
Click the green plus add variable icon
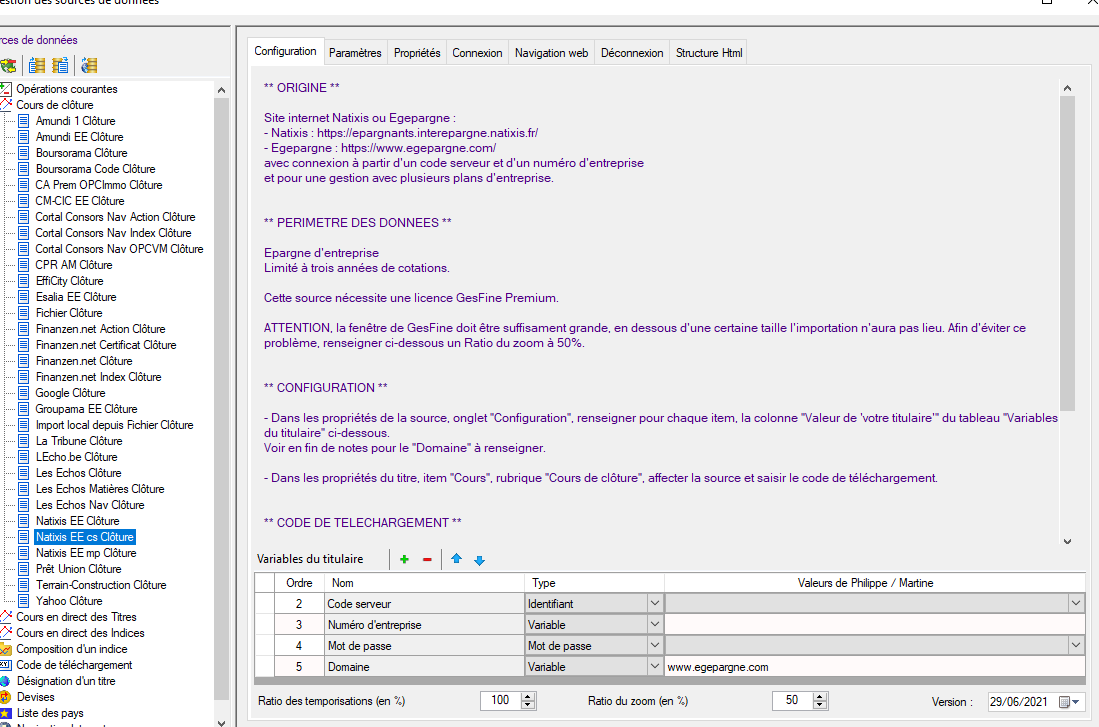[x=404, y=560]
